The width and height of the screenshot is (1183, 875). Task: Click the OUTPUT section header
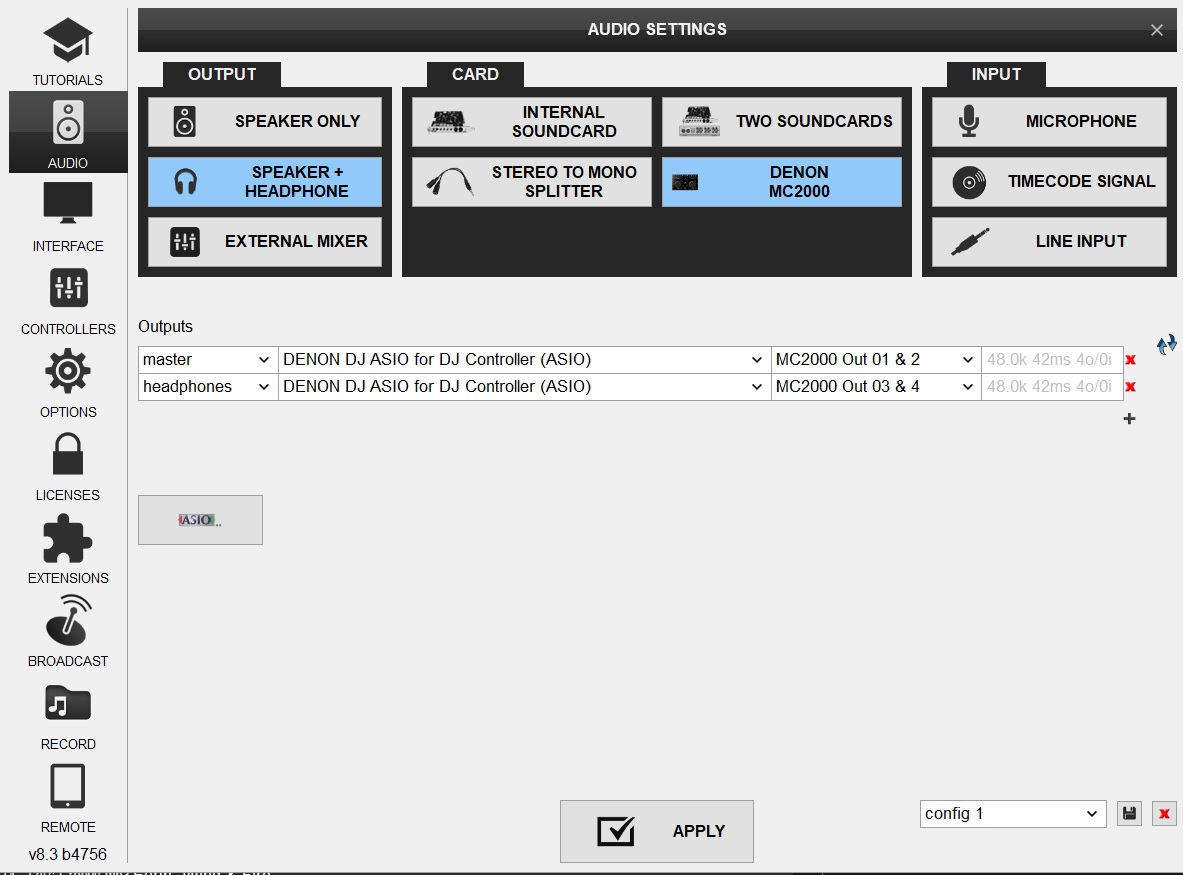coord(222,75)
